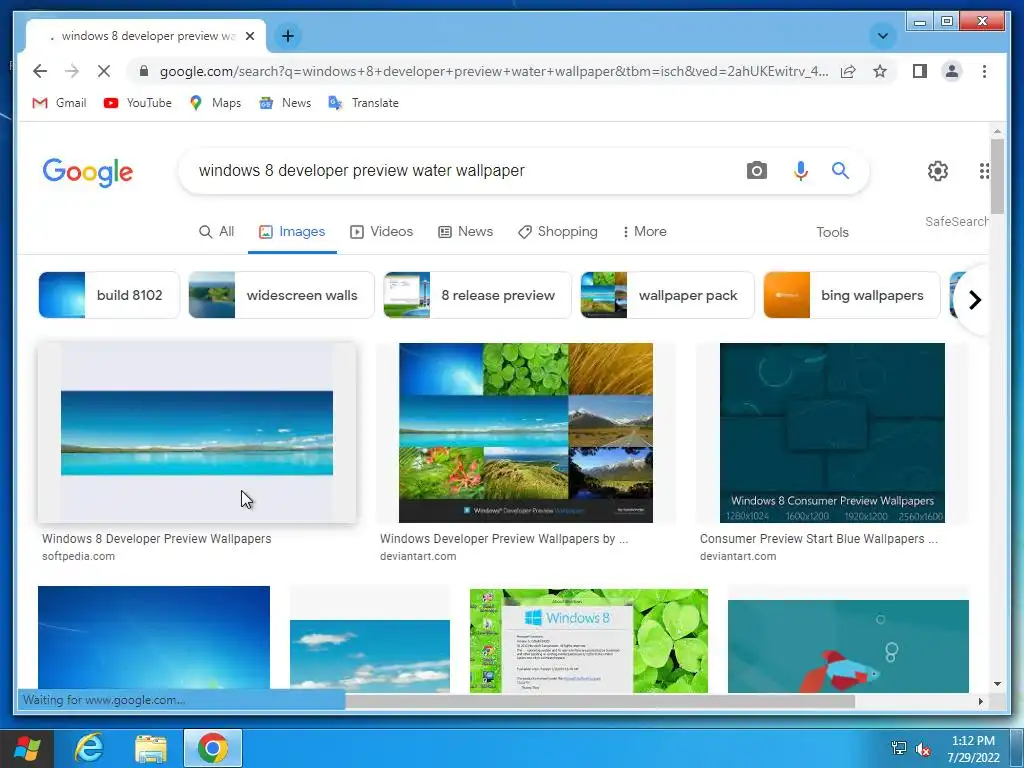Switch to the News search tab

click(466, 231)
